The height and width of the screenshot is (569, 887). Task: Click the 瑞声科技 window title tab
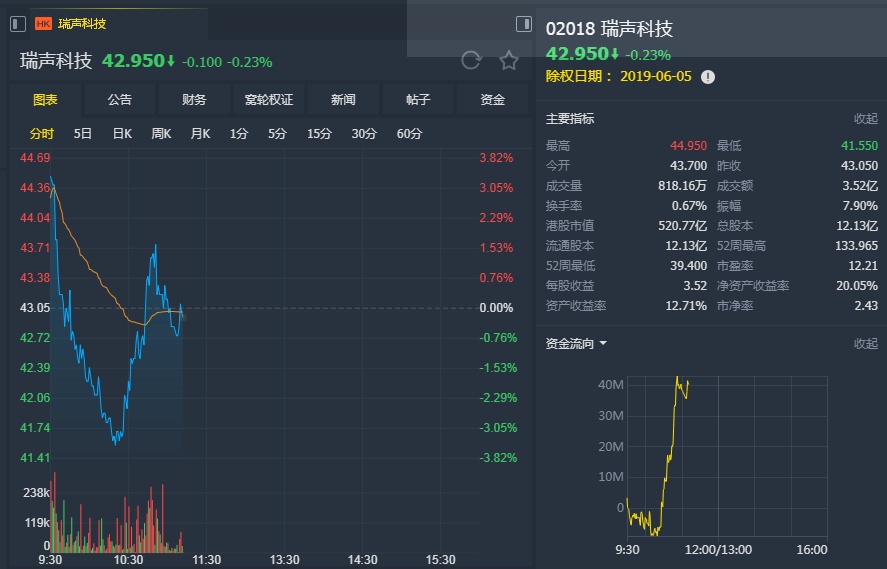pos(82,23)
